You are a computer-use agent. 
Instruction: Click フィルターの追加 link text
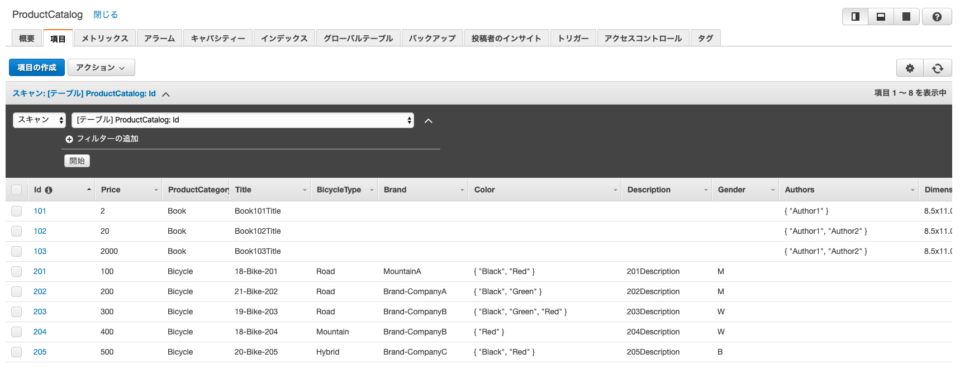coord(107,139)
